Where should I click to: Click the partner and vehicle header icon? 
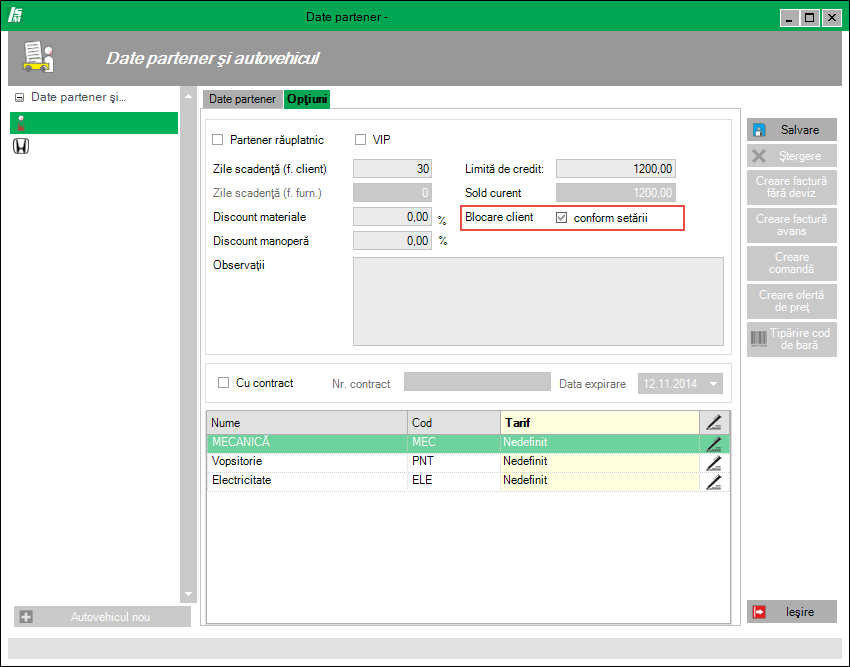coord(38,57)
